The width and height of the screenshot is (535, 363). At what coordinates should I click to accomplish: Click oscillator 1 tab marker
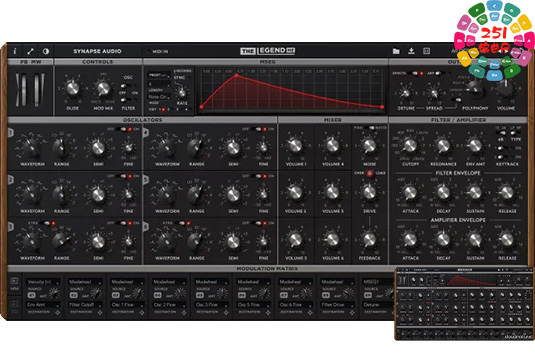coord(11,132)
